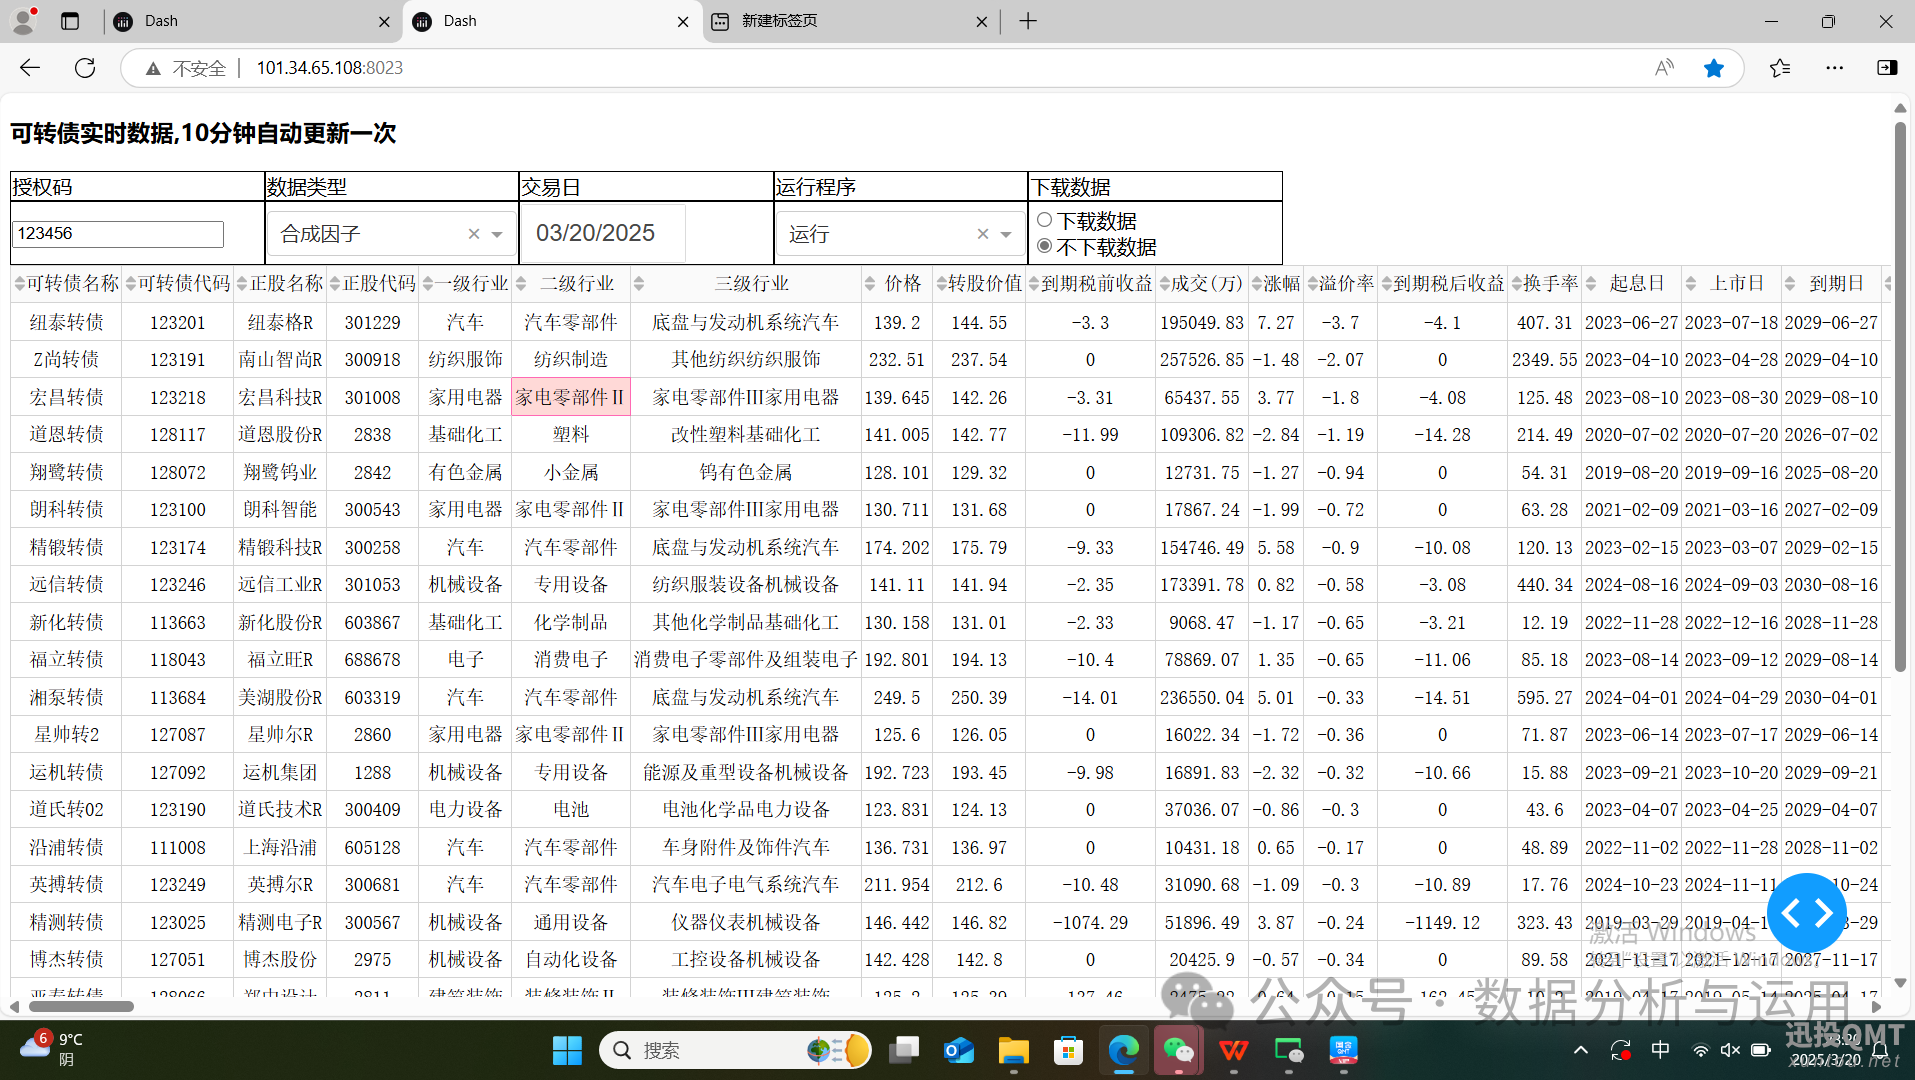Image resolution: width=1915 pixels, height=1080 pixels.
Task: Show hidden system tray icons
Action: click(x=1581, y=1050)
